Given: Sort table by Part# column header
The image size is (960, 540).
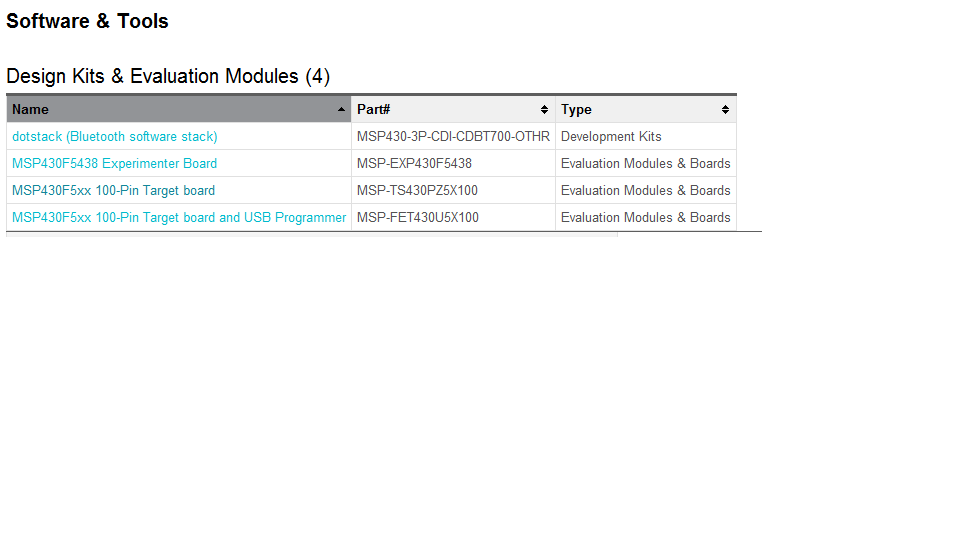Looking at the screenshot, I should [x=453, y=110].
